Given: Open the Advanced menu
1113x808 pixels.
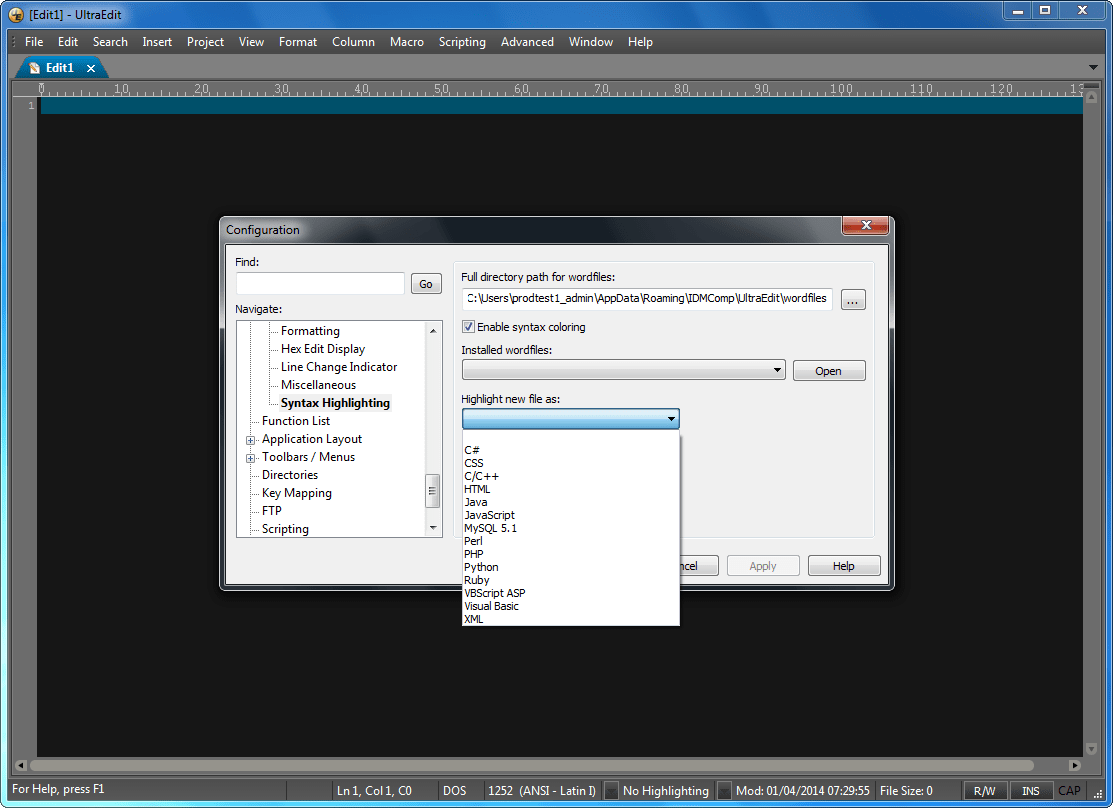Looking at the screenshot, I should [527, 42].
